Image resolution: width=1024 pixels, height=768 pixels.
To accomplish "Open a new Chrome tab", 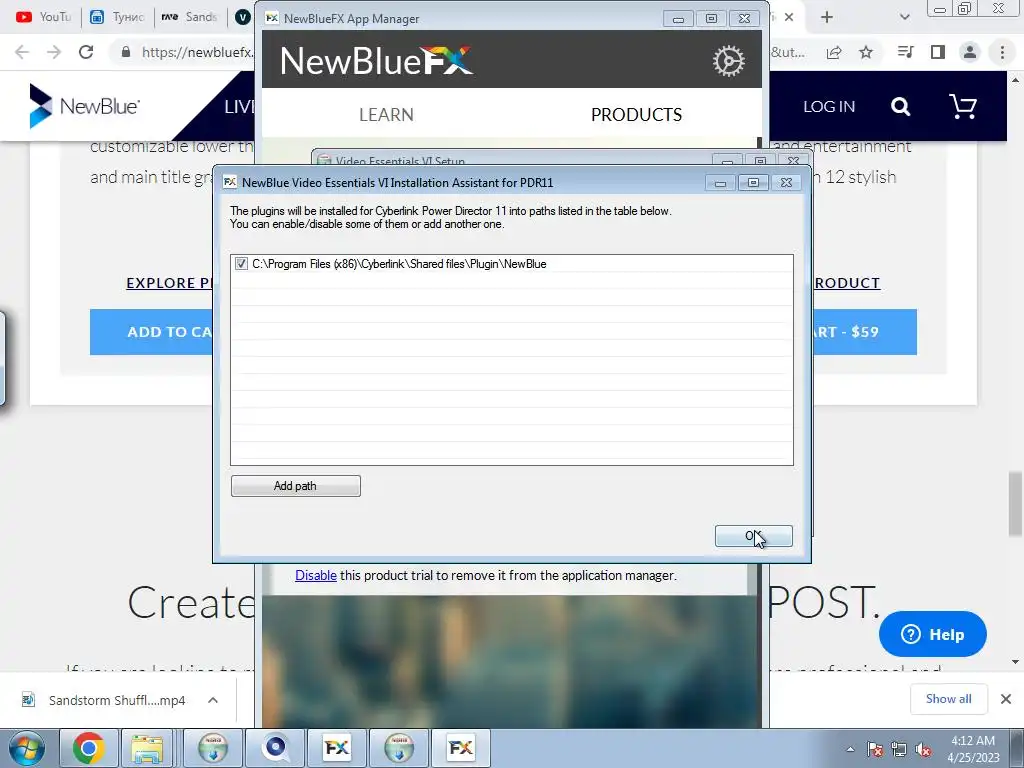I will click(827, 17).
